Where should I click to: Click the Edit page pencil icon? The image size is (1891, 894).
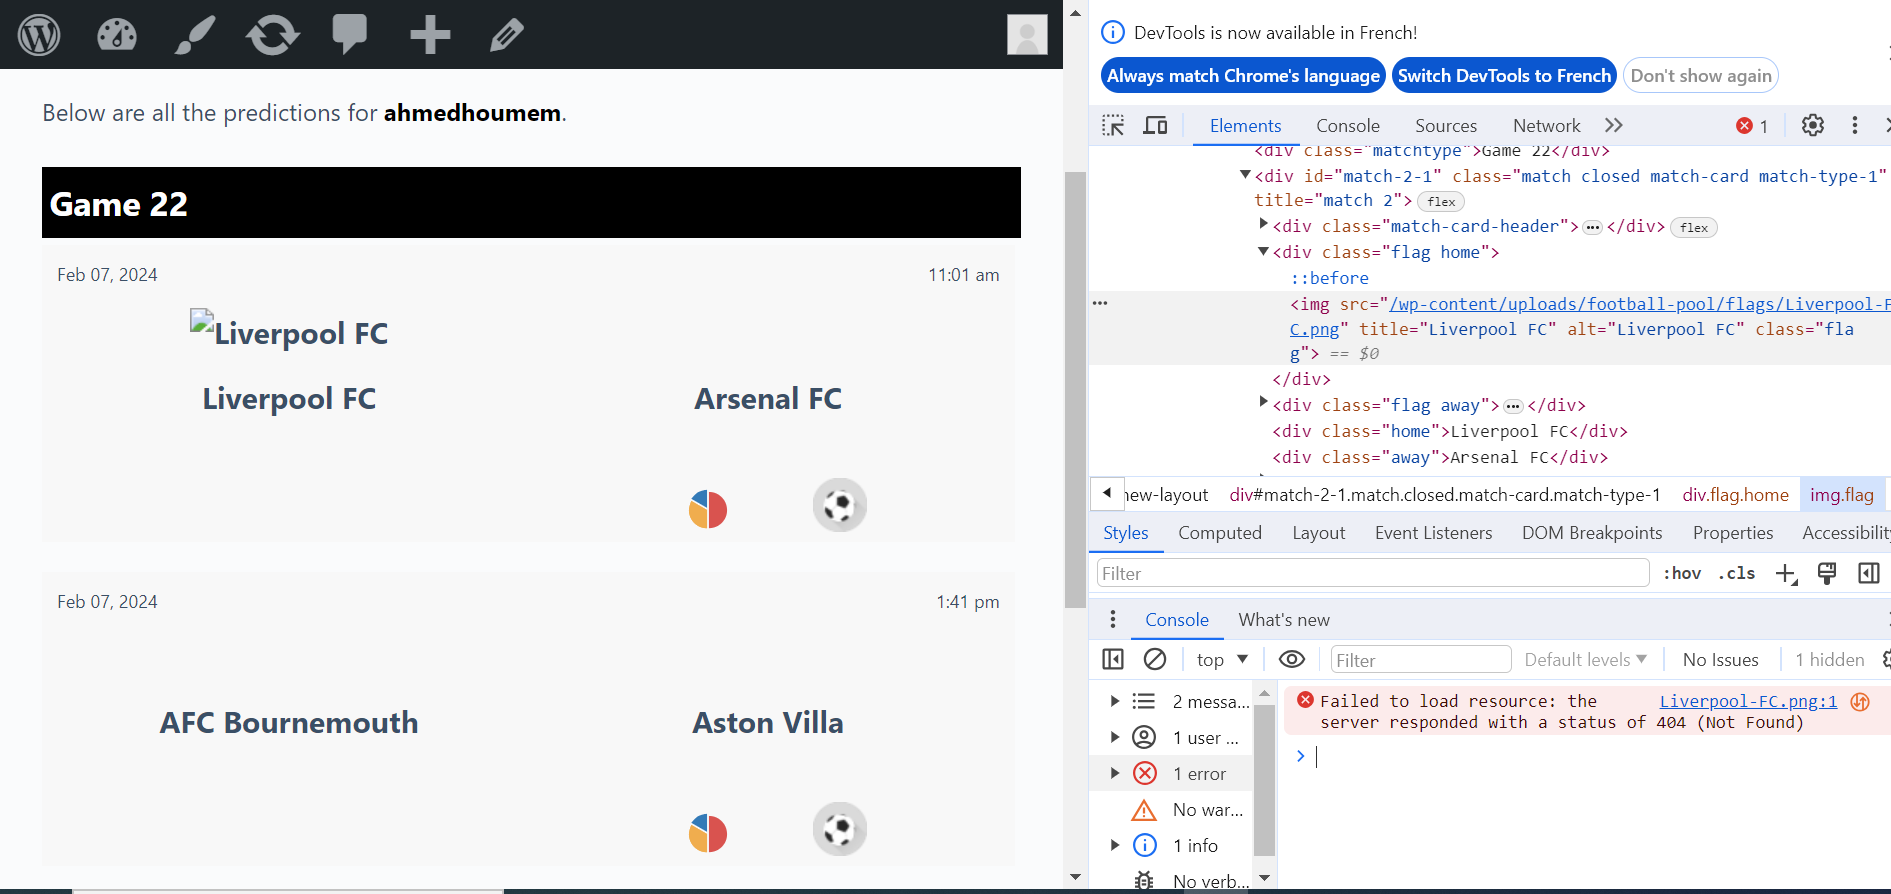pos(507,35)
